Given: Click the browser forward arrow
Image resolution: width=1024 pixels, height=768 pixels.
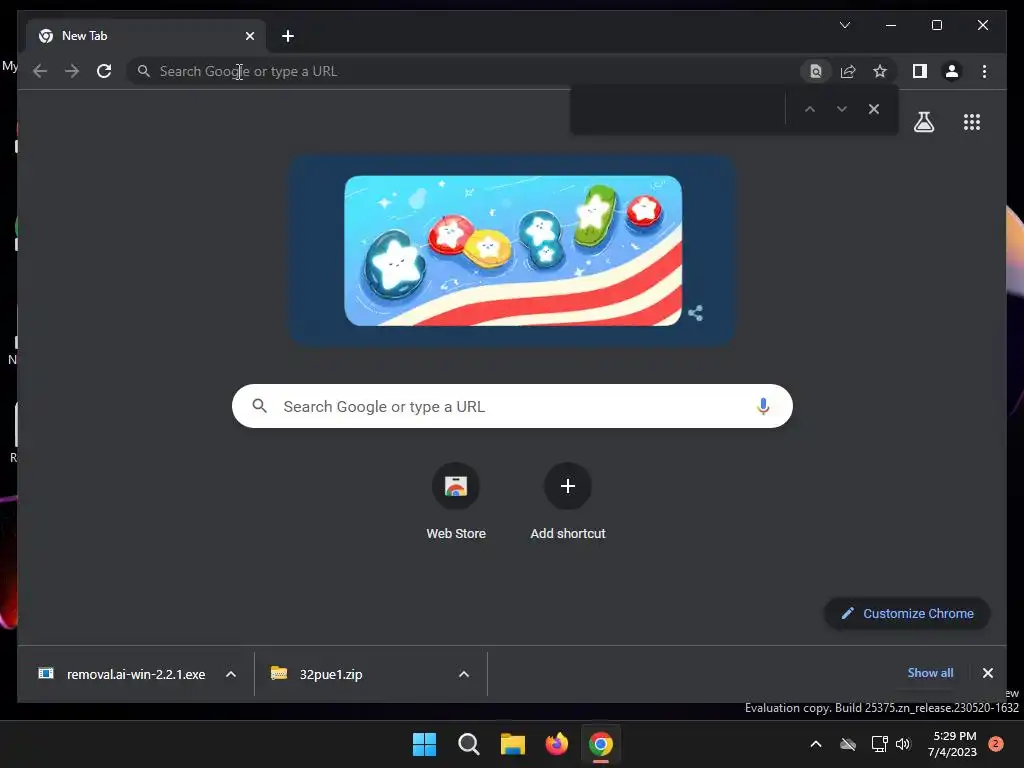Looking at the screenshot, I should click(x=72, y=71).
